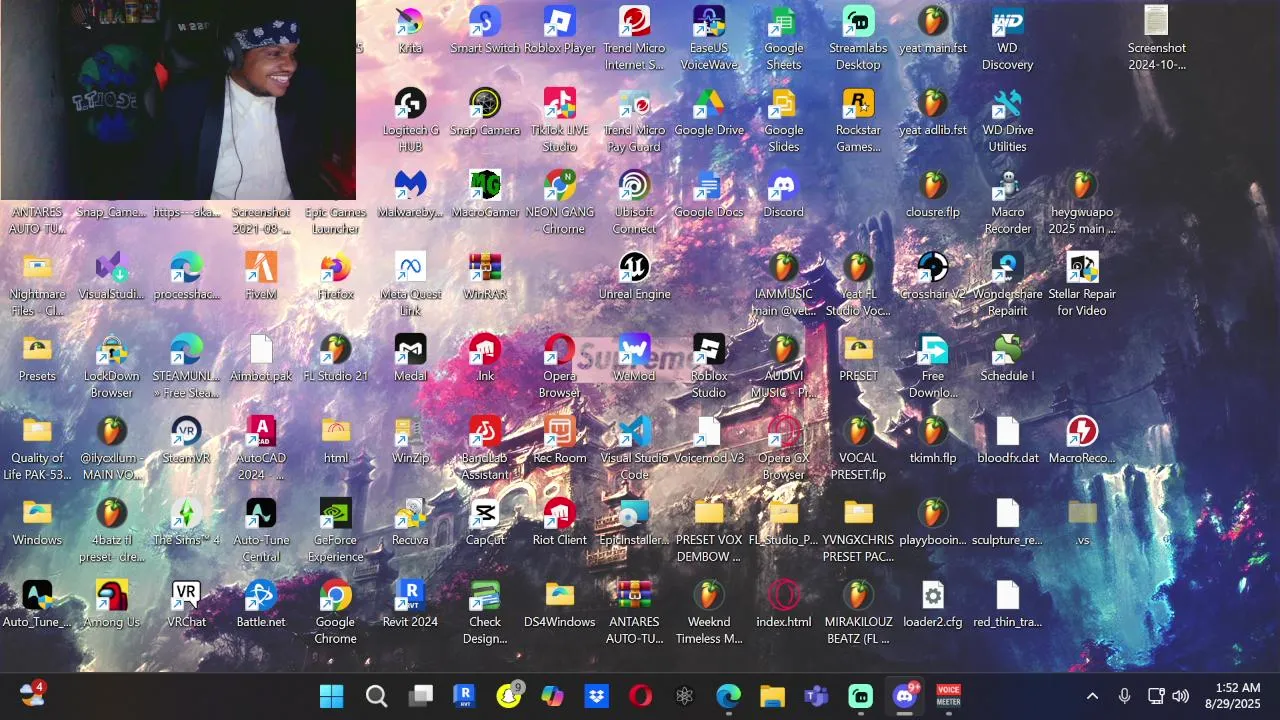The image size is (1280, 720).
Task: Open Meta Quest Link shortcut
Action: click(410, 284)
